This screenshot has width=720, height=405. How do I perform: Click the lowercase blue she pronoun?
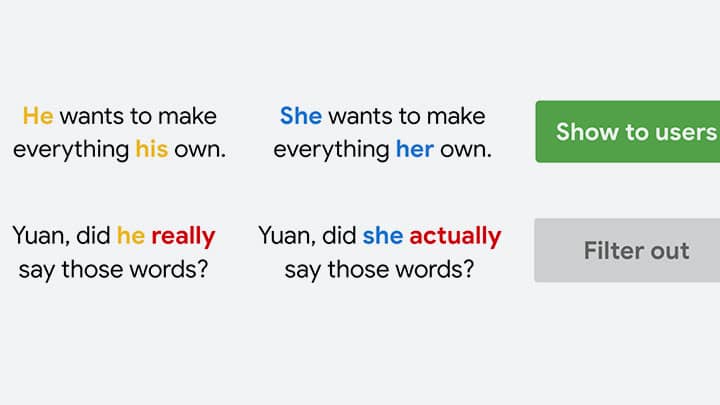tap(383, 236)
